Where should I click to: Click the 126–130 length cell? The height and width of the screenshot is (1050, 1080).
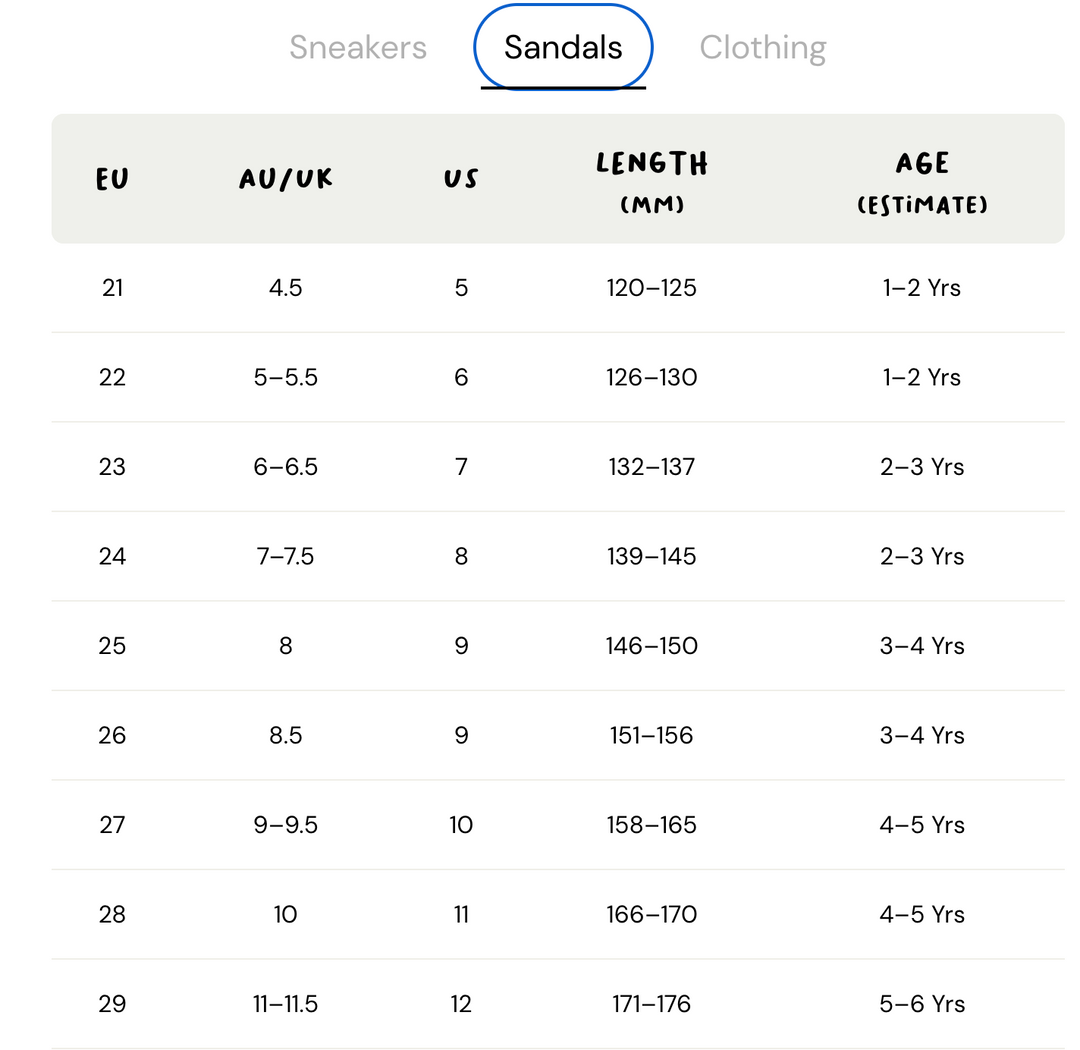pyautogui.click(x=652, y=378)
